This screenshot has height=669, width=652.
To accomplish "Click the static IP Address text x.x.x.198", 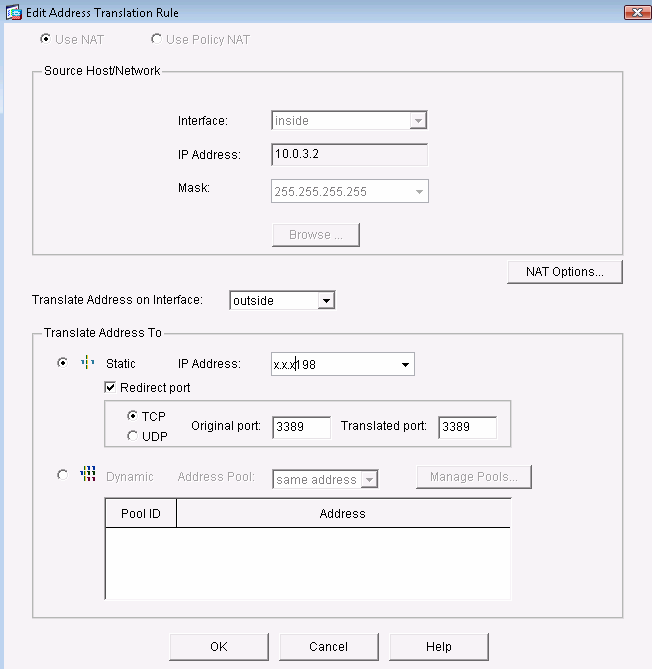I will point(294,365).
